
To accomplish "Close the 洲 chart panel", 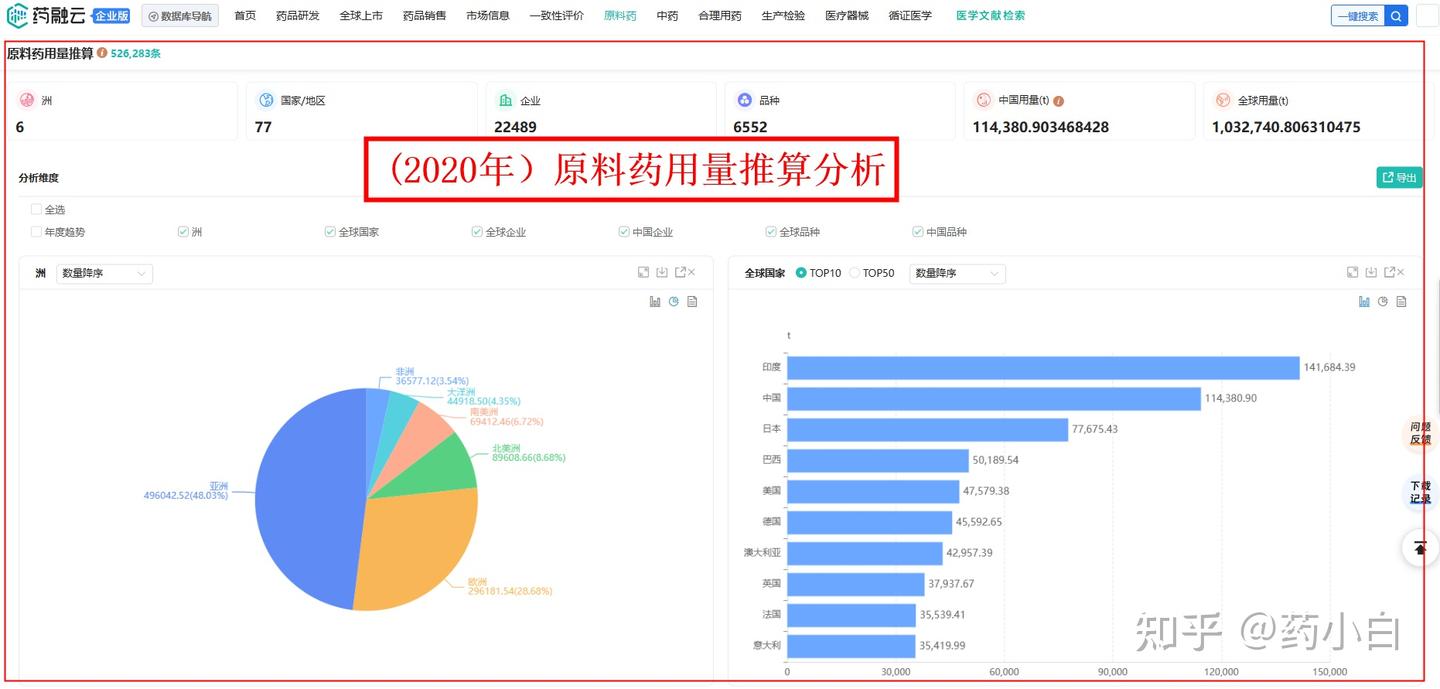I will click(691, 272).
